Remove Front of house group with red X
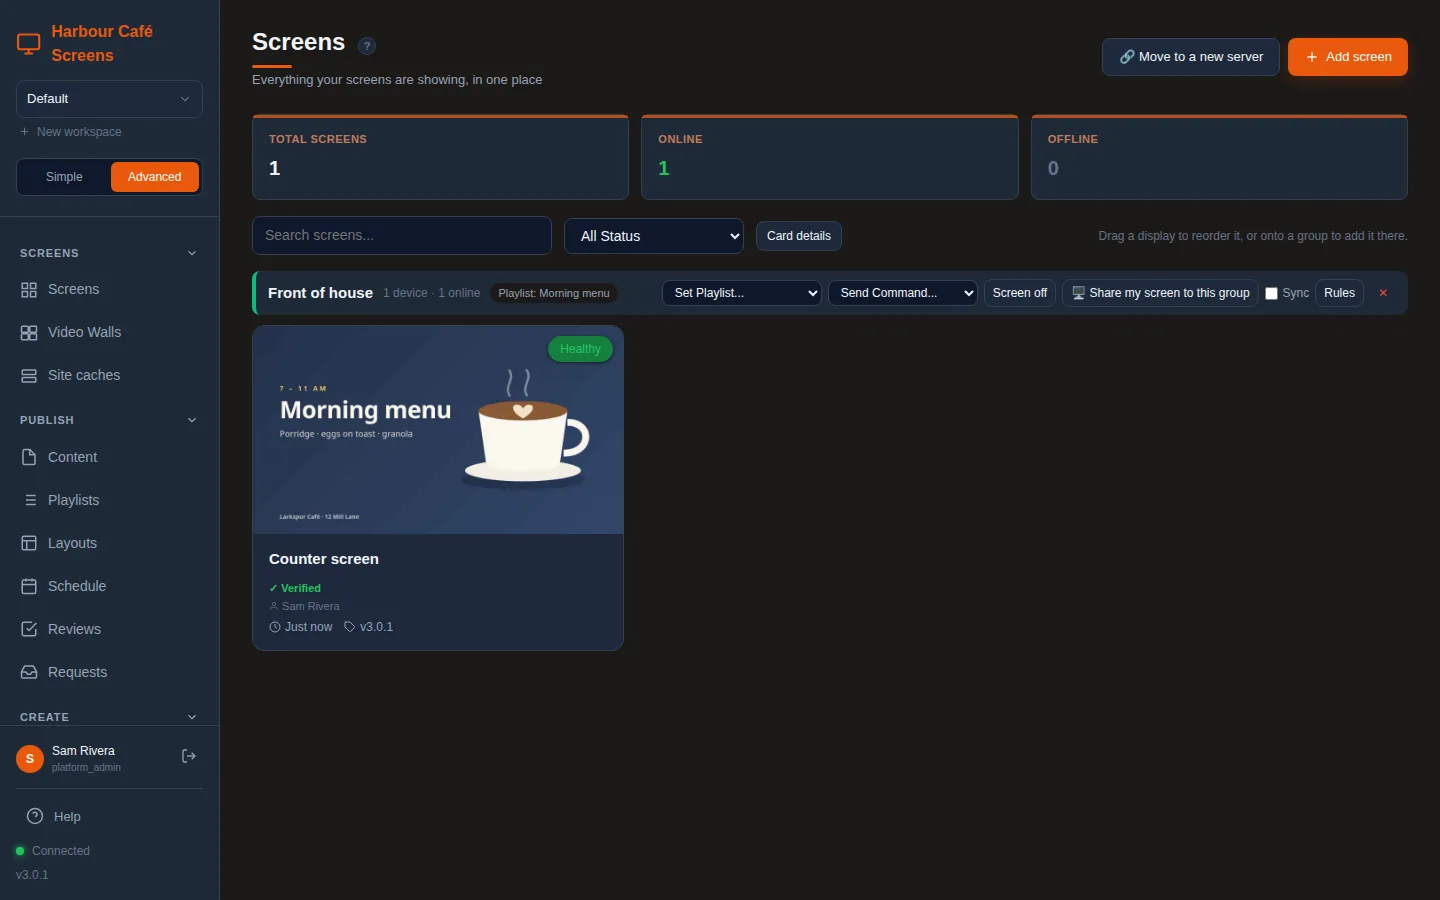This screenshot has width=1440, height=900. tap(1383, 293)
